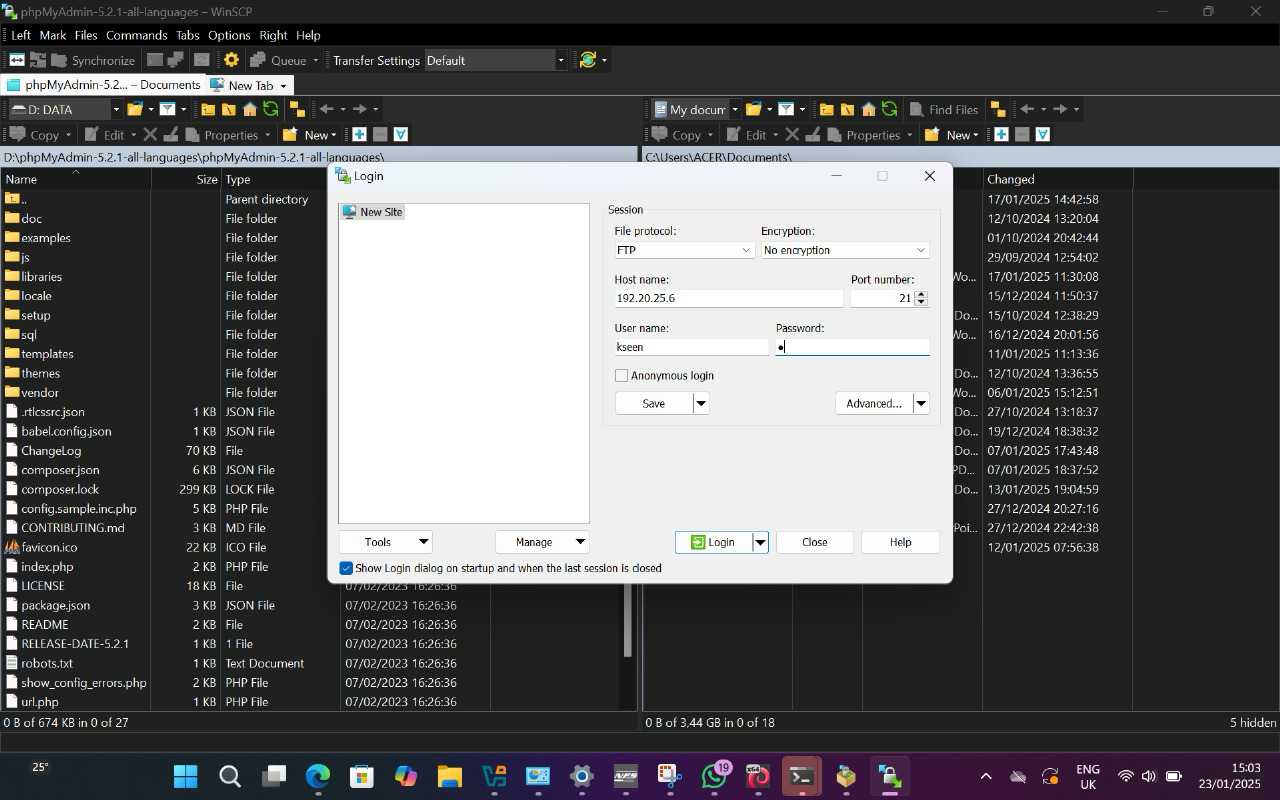Refresh the left panel directory listing
Image resolution: width=1280 pixels, height=800 pixels.
coord(270,109)
